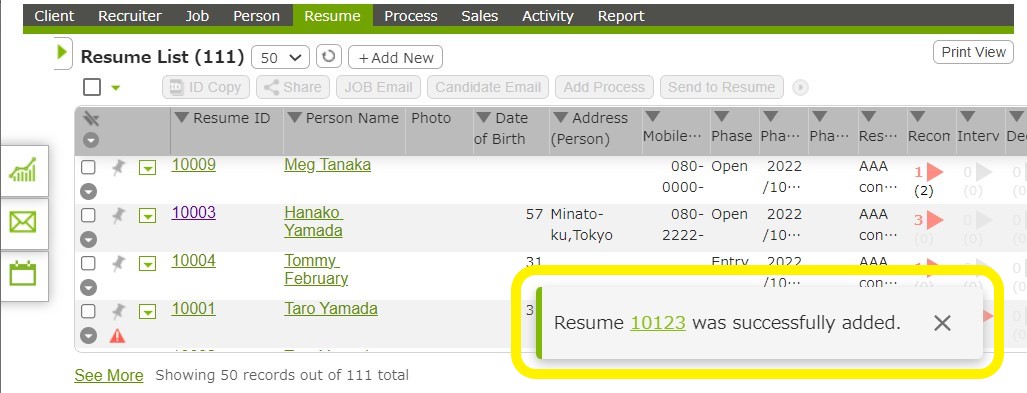Expand circle arrow under Meg Tanaka row

pyautogui.click(x=88, y=191)
